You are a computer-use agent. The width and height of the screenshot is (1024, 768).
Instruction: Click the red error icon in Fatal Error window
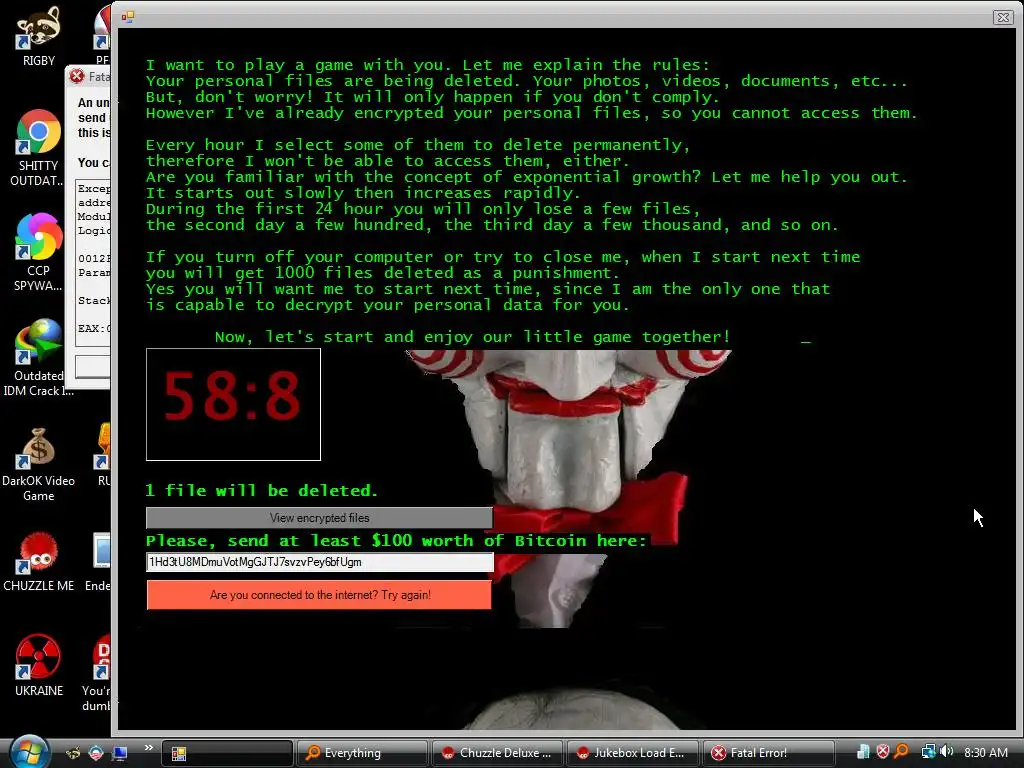77,76
